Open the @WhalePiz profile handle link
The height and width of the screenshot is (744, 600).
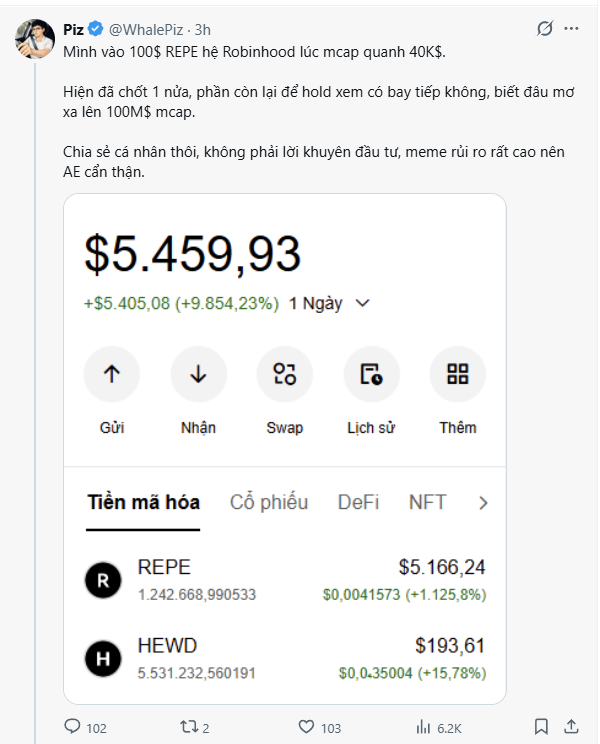[146, 30]
